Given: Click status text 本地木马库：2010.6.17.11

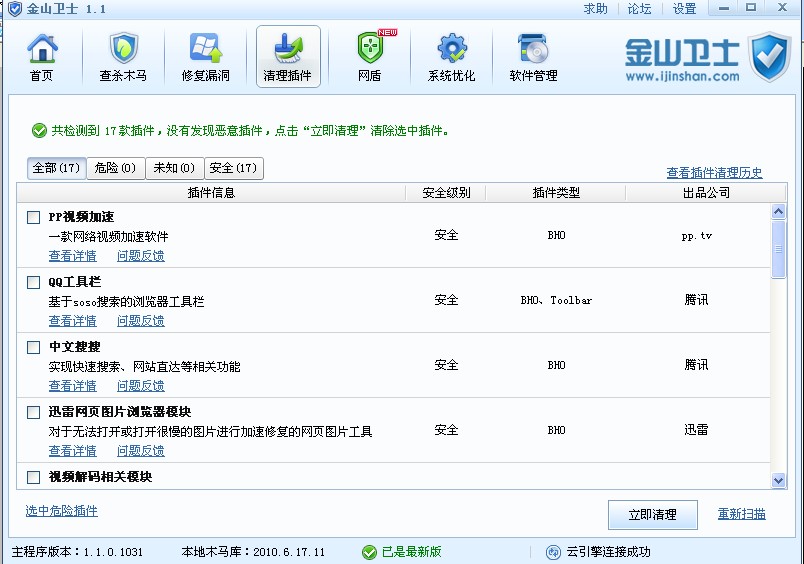Looking at the screenshot, I should [x=253, y=552].
